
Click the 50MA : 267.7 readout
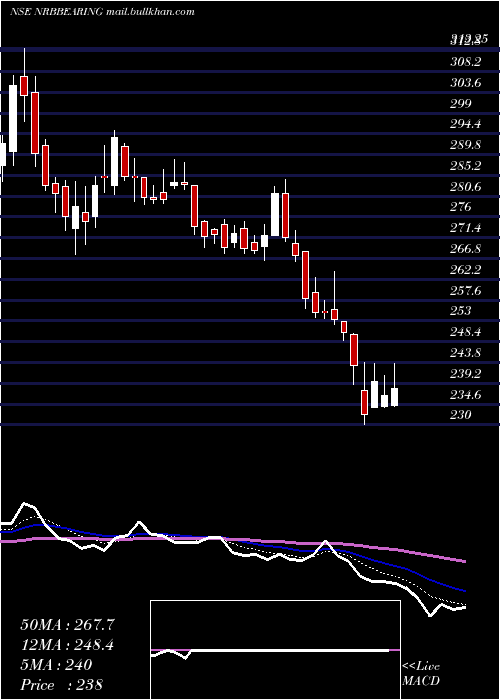click(67, 625)
